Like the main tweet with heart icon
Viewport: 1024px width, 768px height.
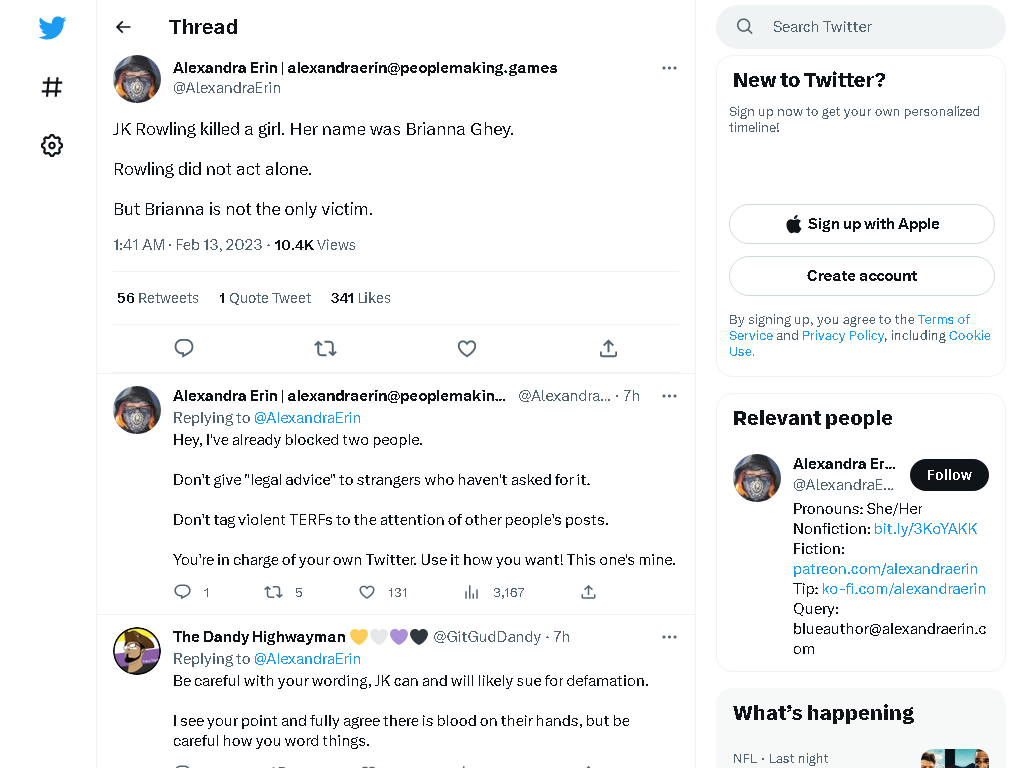pos(467,348)
